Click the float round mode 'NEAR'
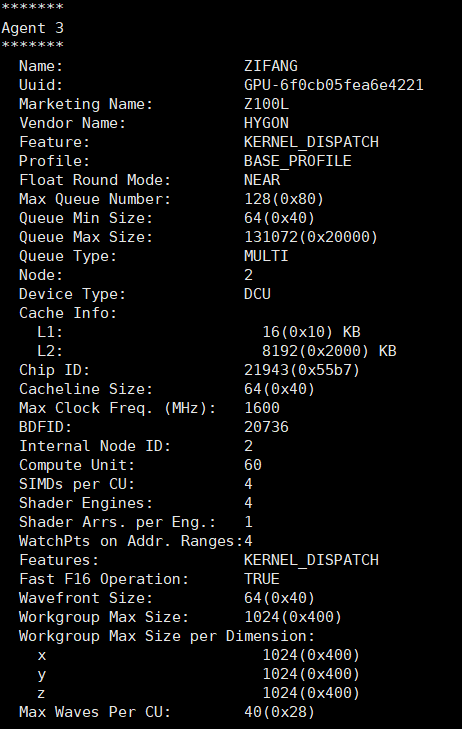This screenshot has height=729, width=462. [x=262, y=180]
